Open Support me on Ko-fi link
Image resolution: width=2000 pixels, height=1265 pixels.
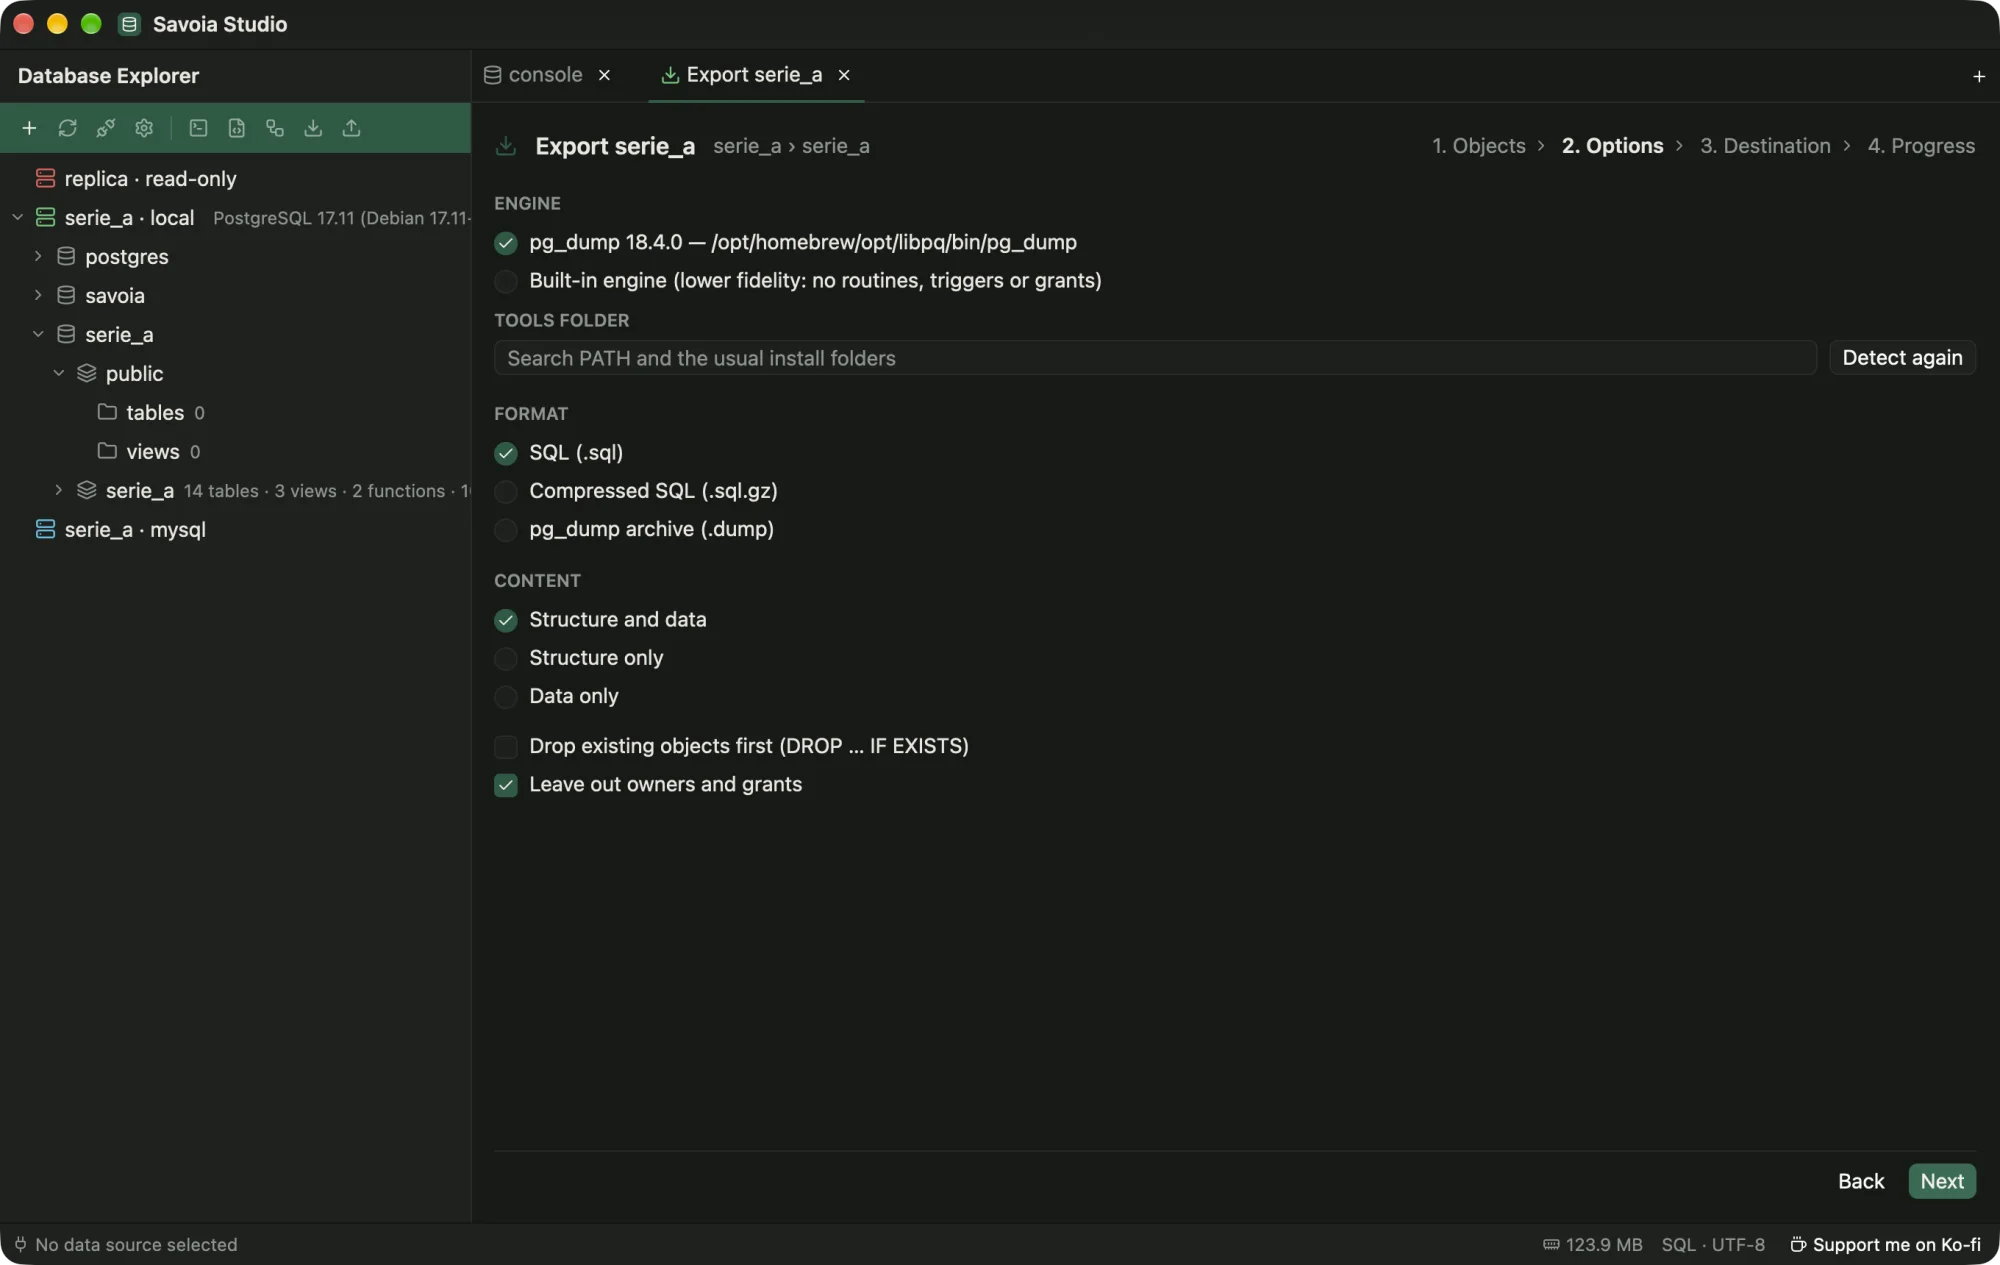click(1885, 1245)
